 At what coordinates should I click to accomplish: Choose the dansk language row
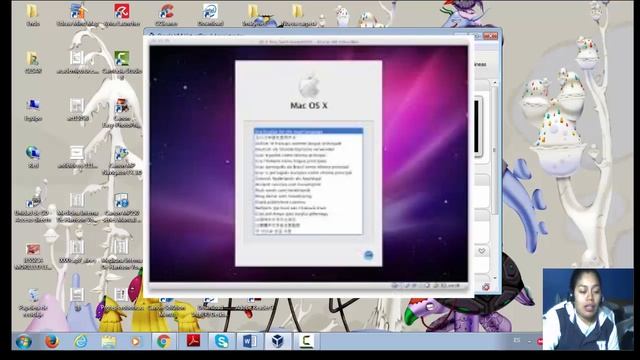[308, 196]
